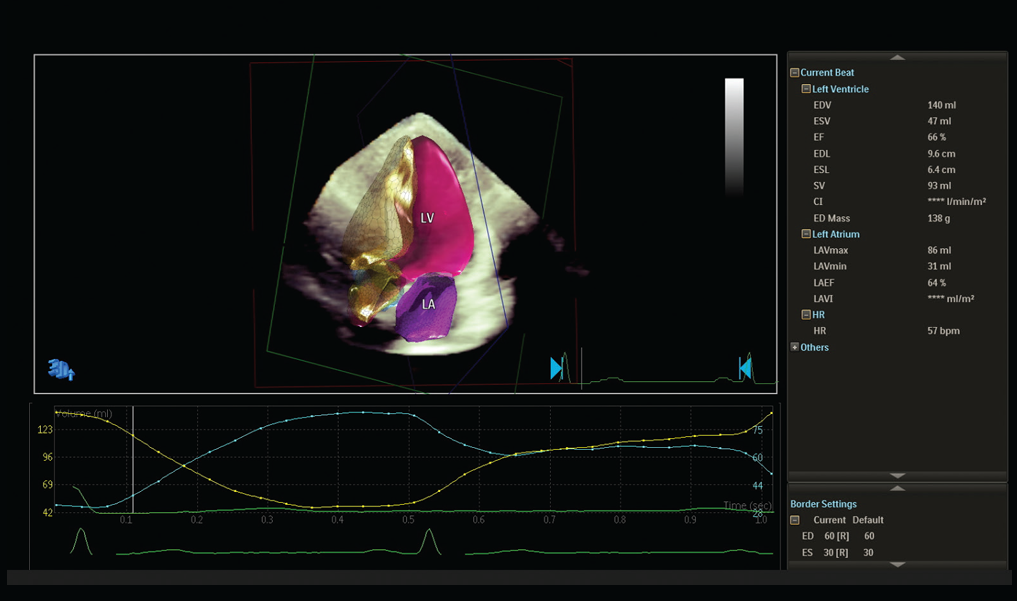Click the up arrow above Current Beat
The height and width of the screenshot is (601, 1017).
897,58
